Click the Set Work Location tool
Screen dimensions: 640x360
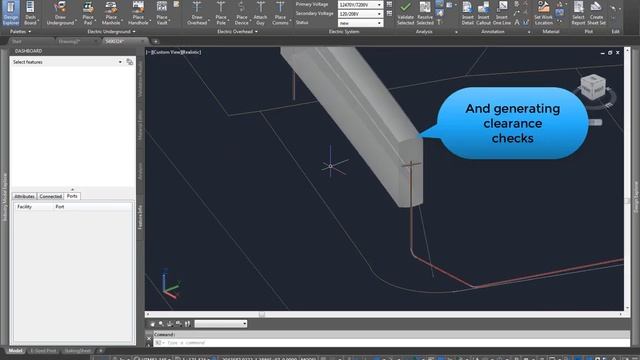(544, 13)
